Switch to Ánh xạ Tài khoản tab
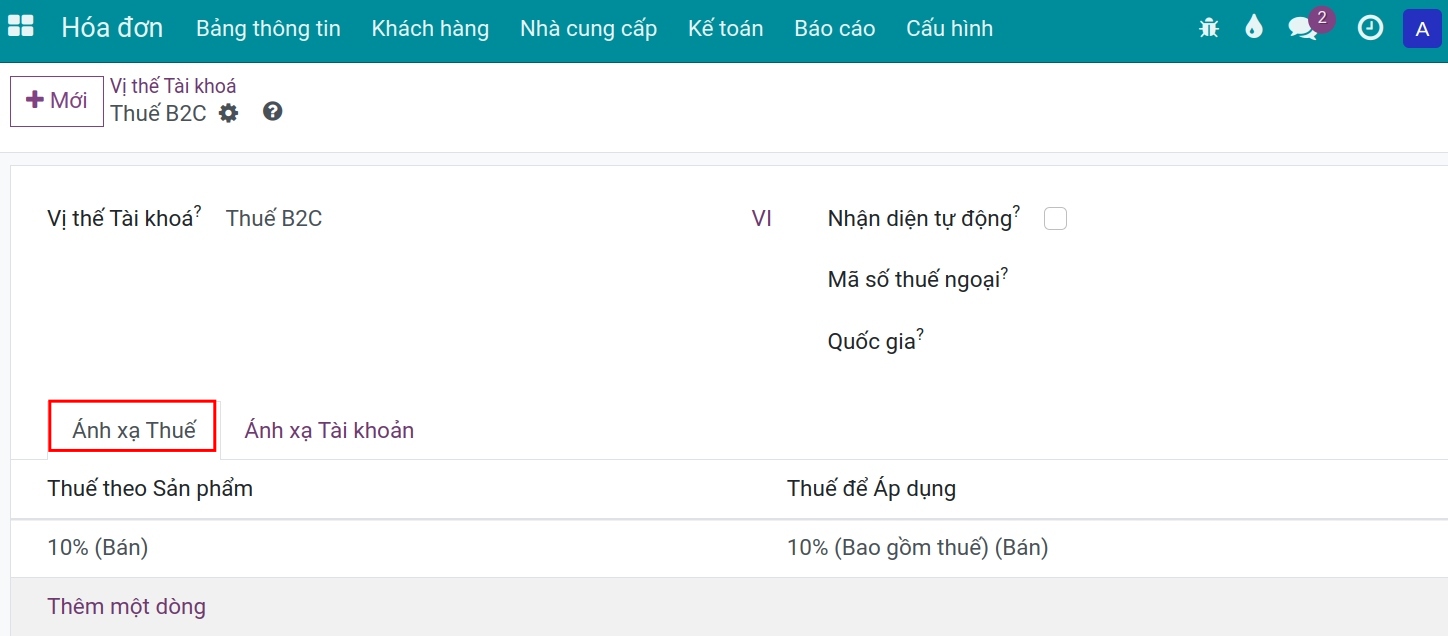1448x636 pixels. click(x=329, y=430)
